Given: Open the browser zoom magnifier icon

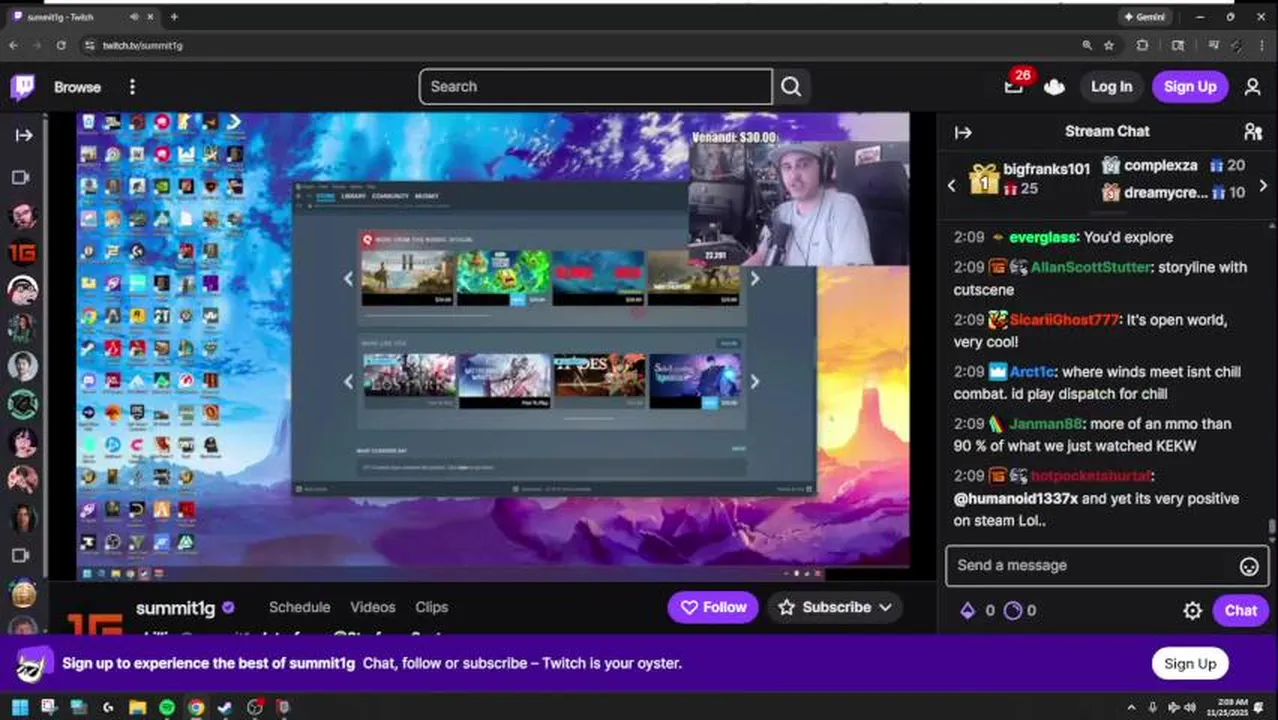Looking at the screenshot, I should [1087, 45].
